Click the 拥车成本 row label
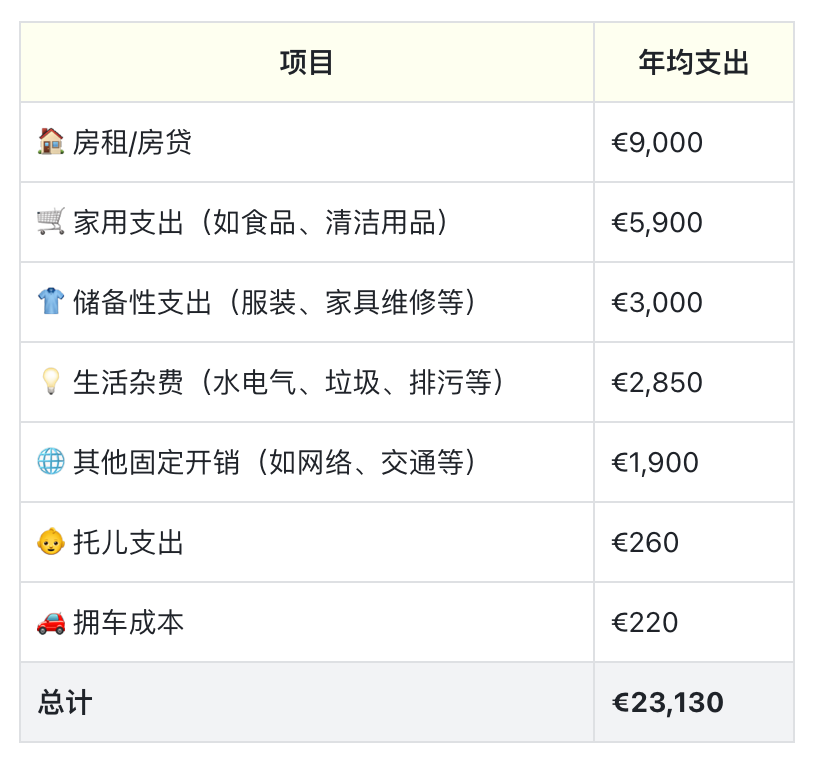816x766 pixels. pyautogui.click(x=128, y=622)
